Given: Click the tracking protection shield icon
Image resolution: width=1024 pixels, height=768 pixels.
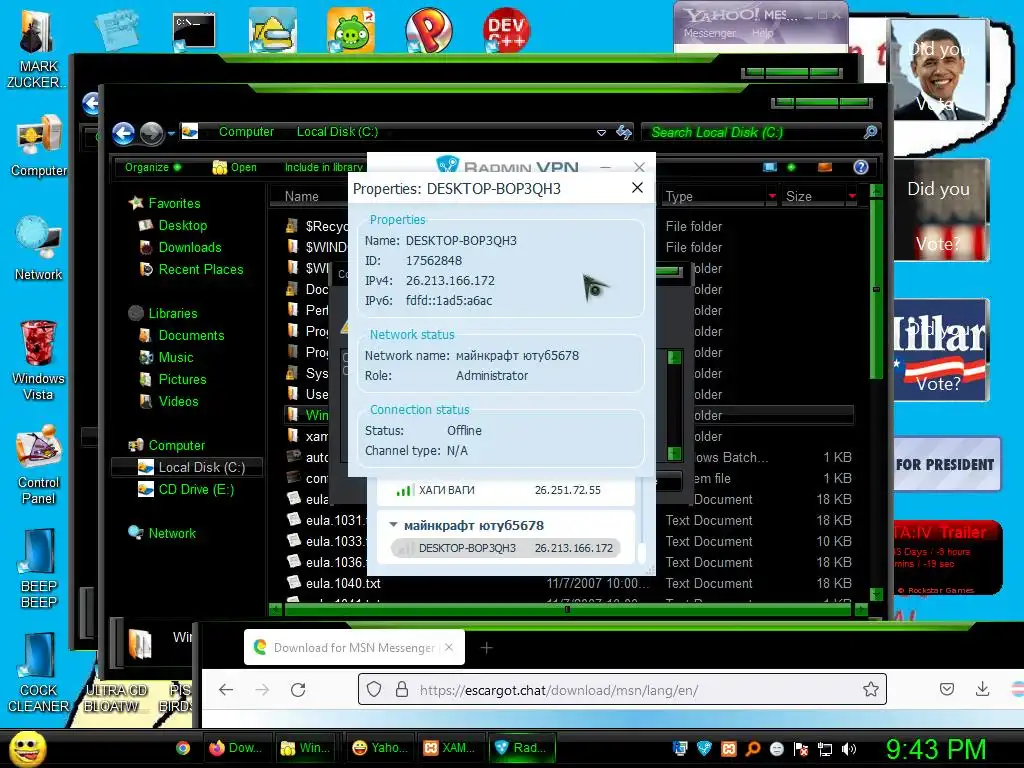Looking at the screenshot, I should click(374, 690).
